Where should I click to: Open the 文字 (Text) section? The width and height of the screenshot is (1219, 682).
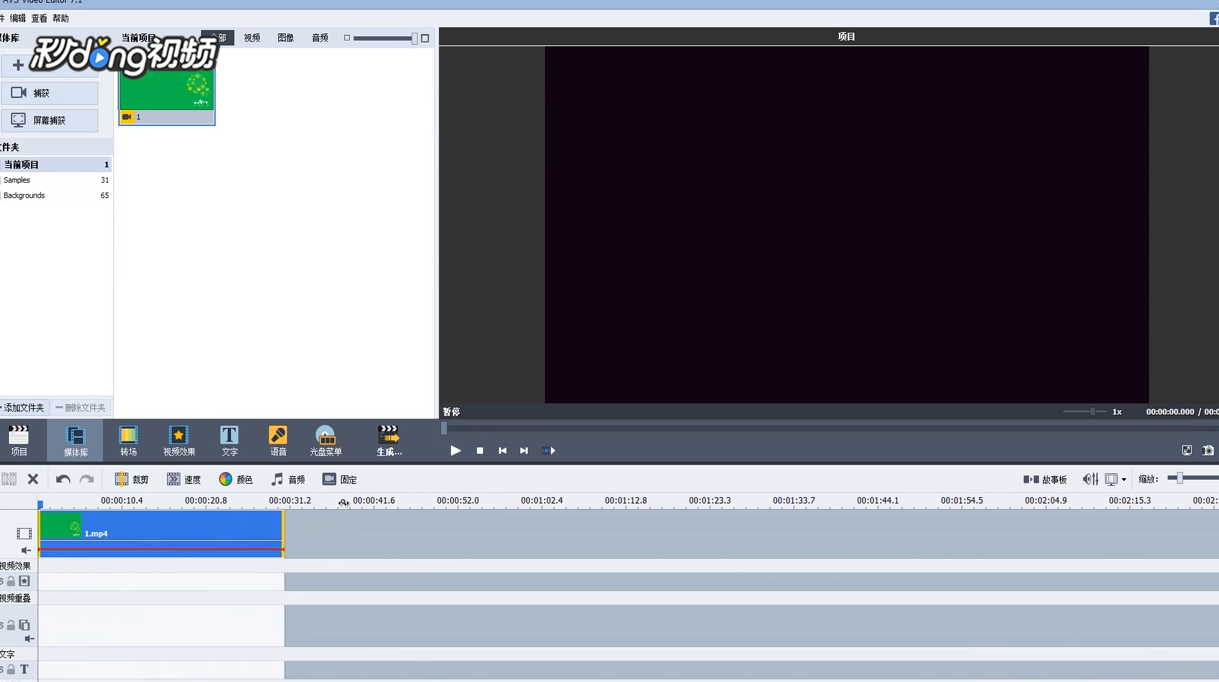click(x=229, y=440)
